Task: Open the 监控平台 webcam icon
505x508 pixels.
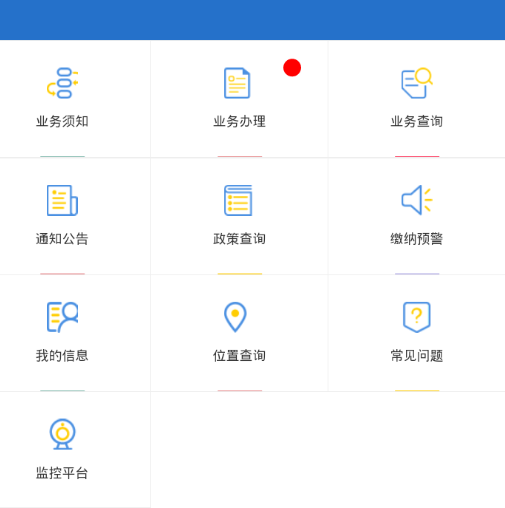Action: tap(62, 434)
